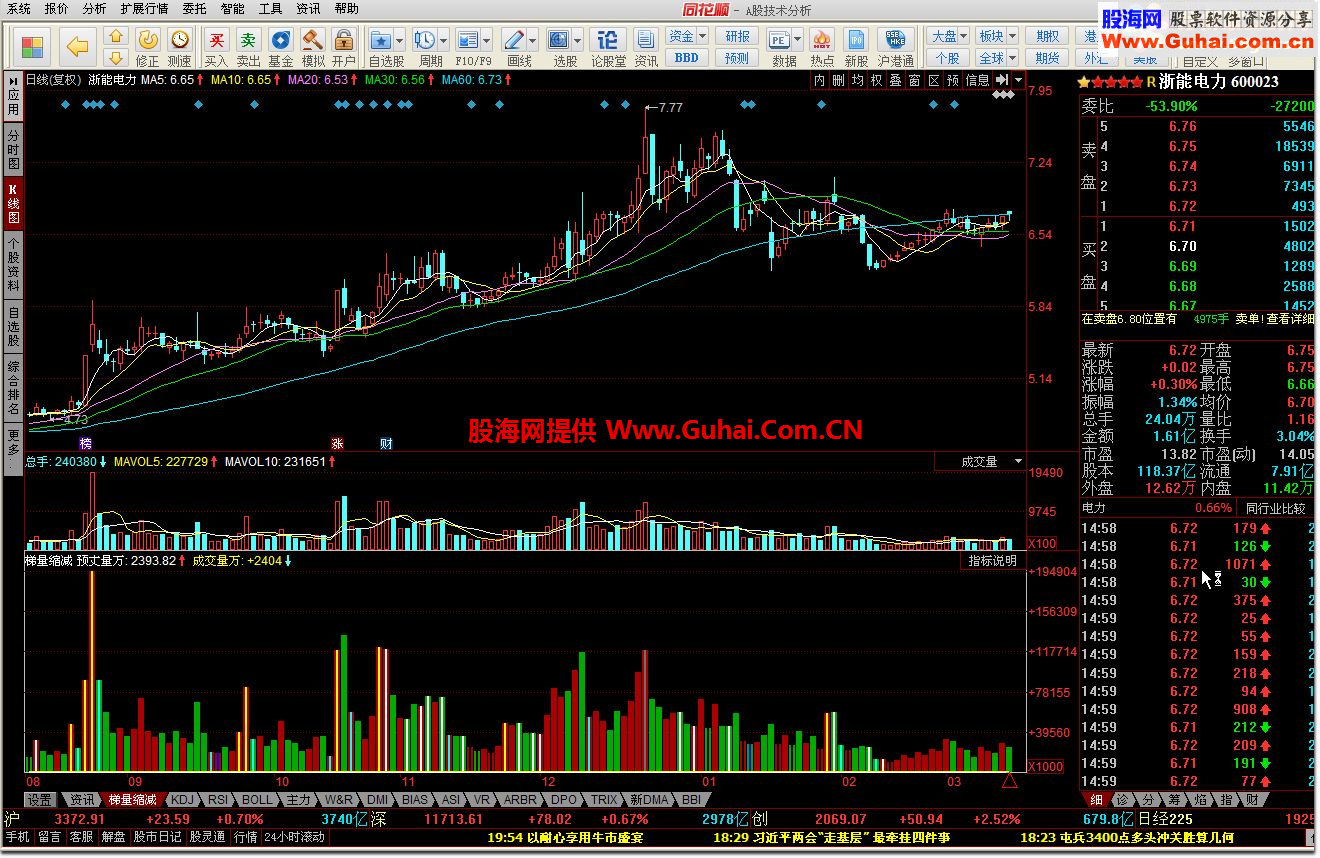1320x858 pixels.
Task: Toggle the 权 ex-rights adjustment option
Action: point(877,80)
